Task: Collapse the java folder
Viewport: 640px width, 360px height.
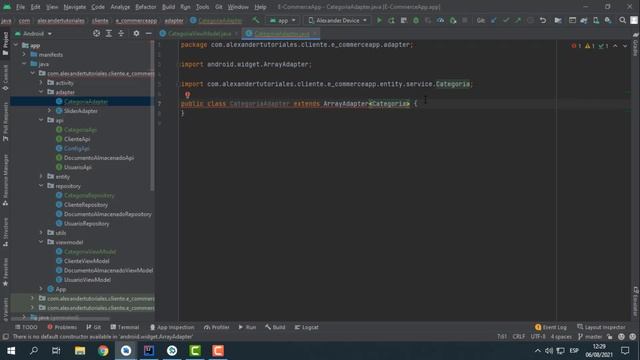Action: [x=24, y=64]
